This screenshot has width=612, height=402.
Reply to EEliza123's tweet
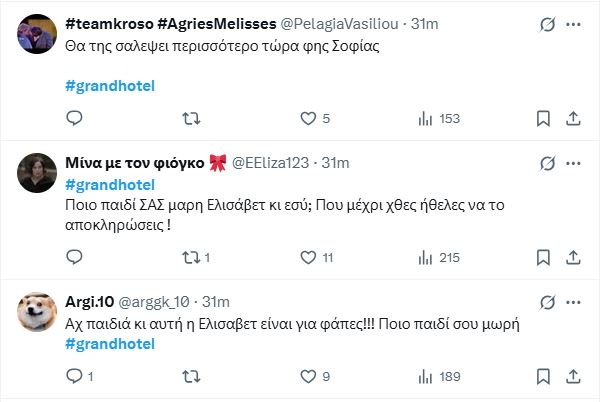point(73,257)
